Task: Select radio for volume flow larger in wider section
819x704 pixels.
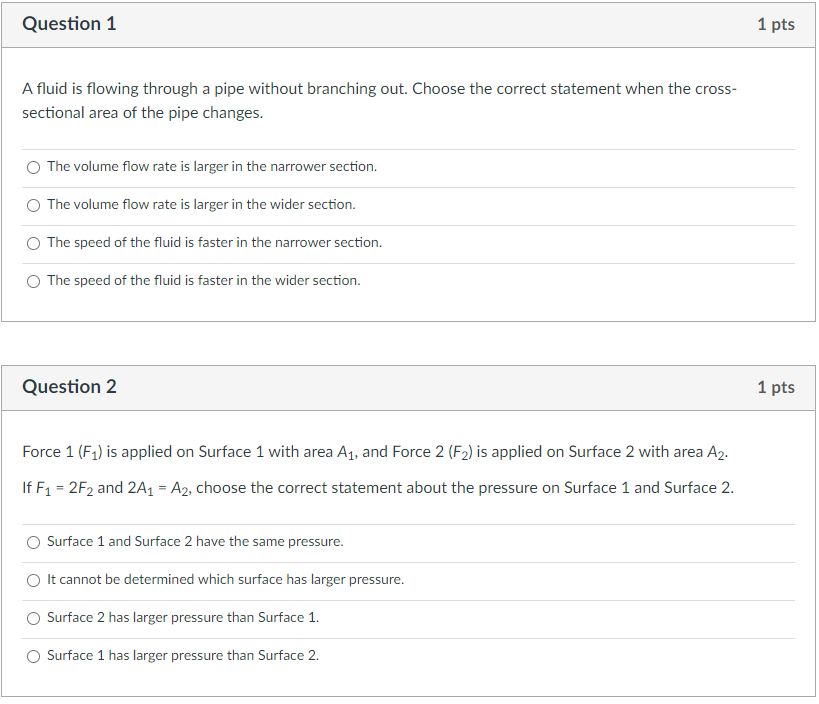Action: [x=33, y=205]
